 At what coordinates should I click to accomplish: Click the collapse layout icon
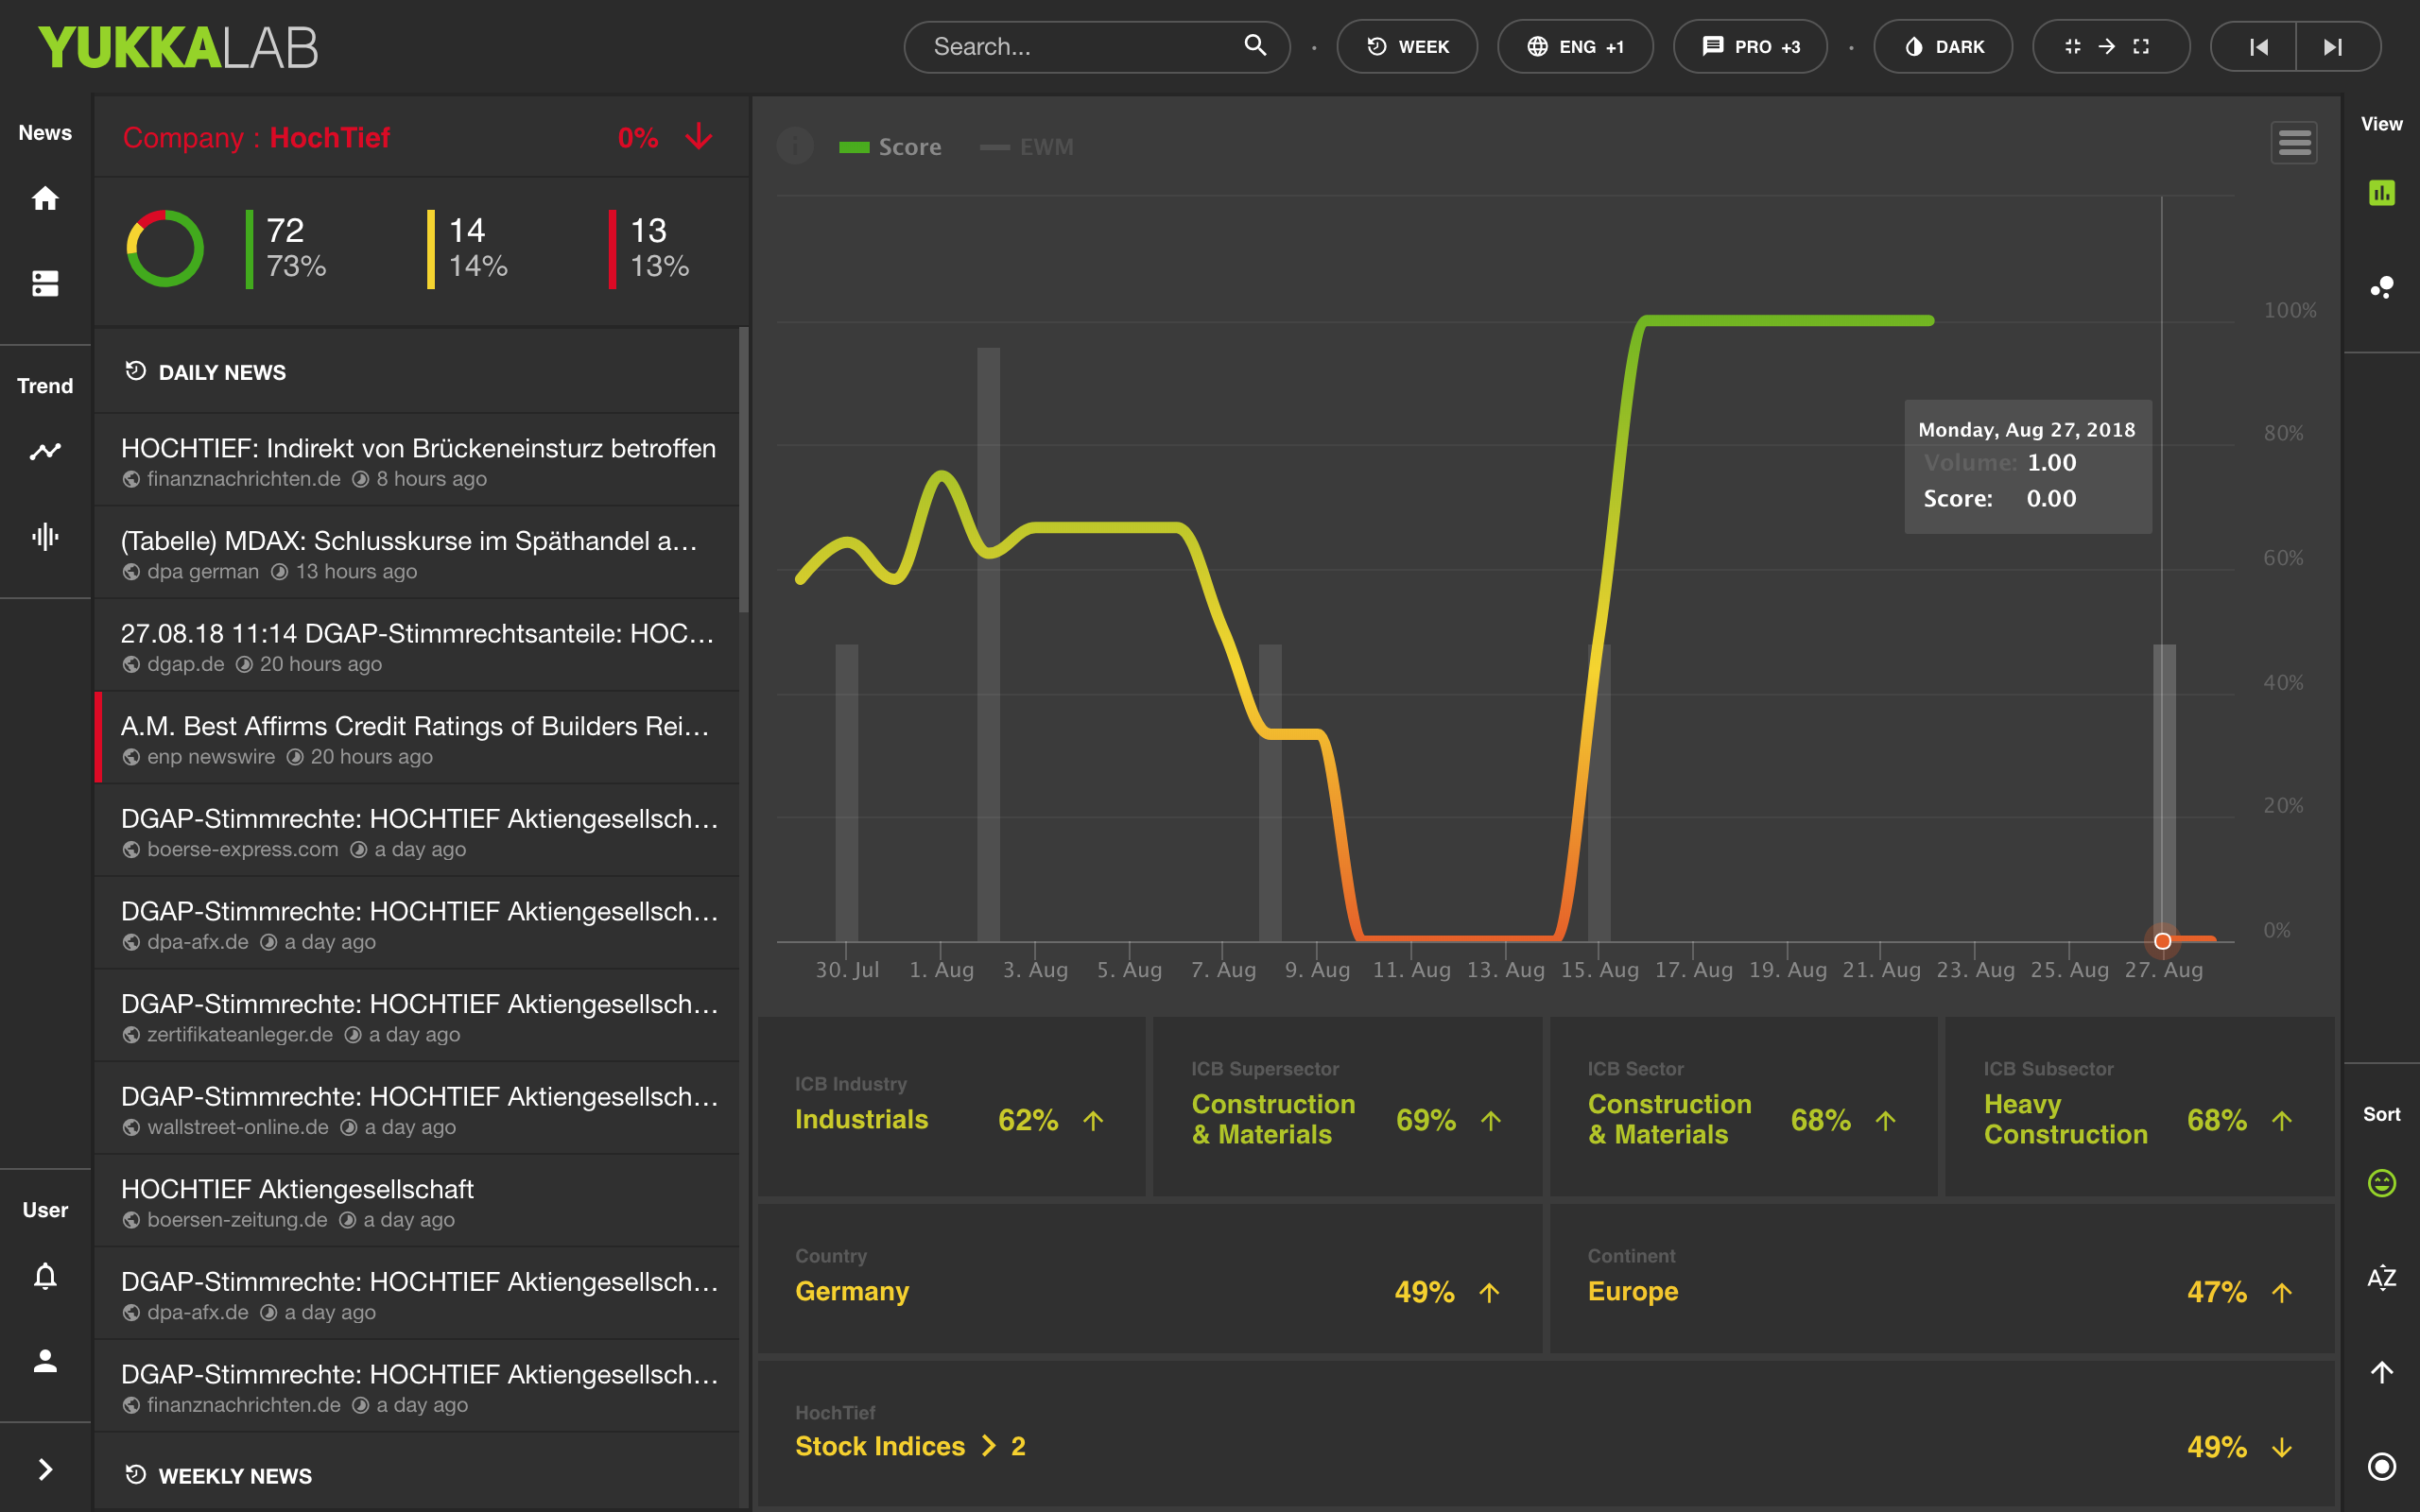2072,46
